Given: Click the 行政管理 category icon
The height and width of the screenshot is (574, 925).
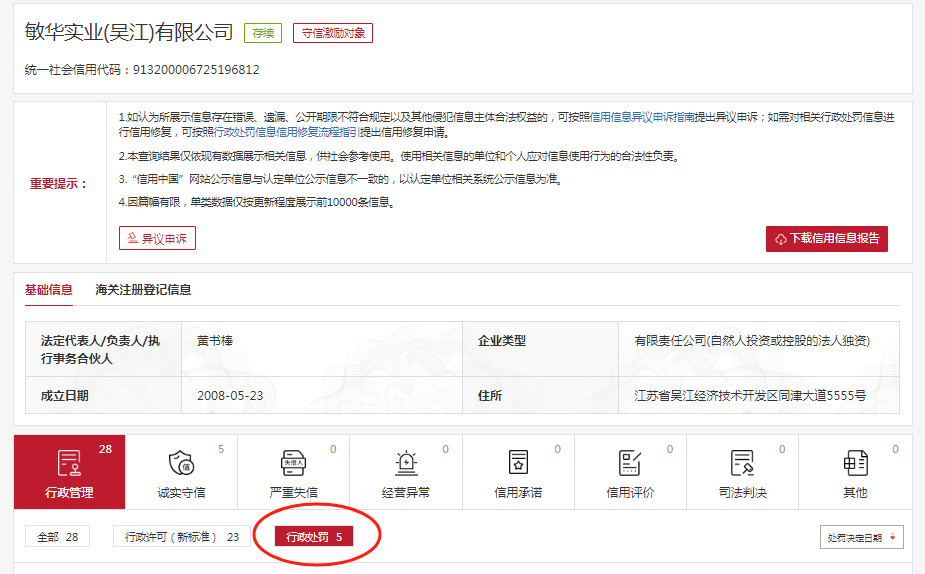Looking at the screenshot, I should click(69, 463).
